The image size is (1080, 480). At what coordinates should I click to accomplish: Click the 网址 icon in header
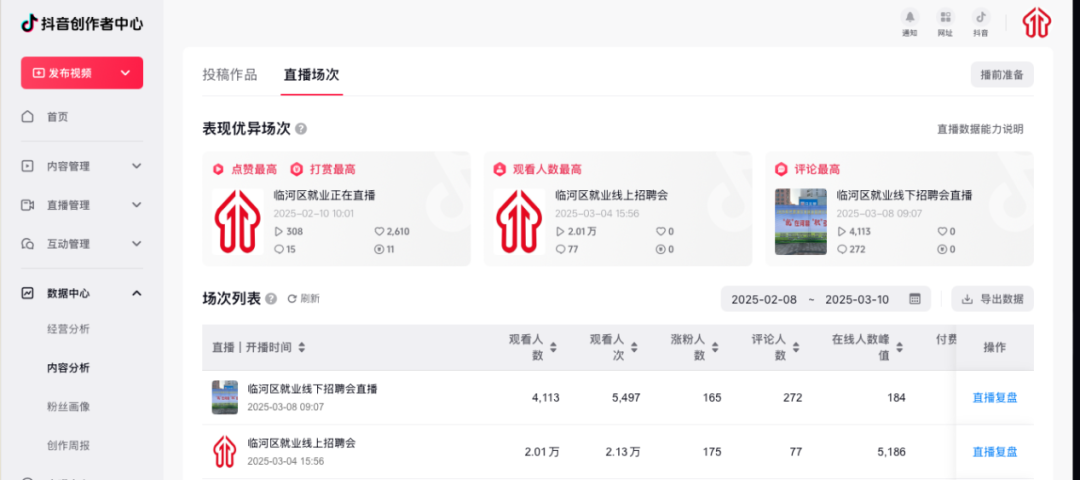[x=945, y=17]
